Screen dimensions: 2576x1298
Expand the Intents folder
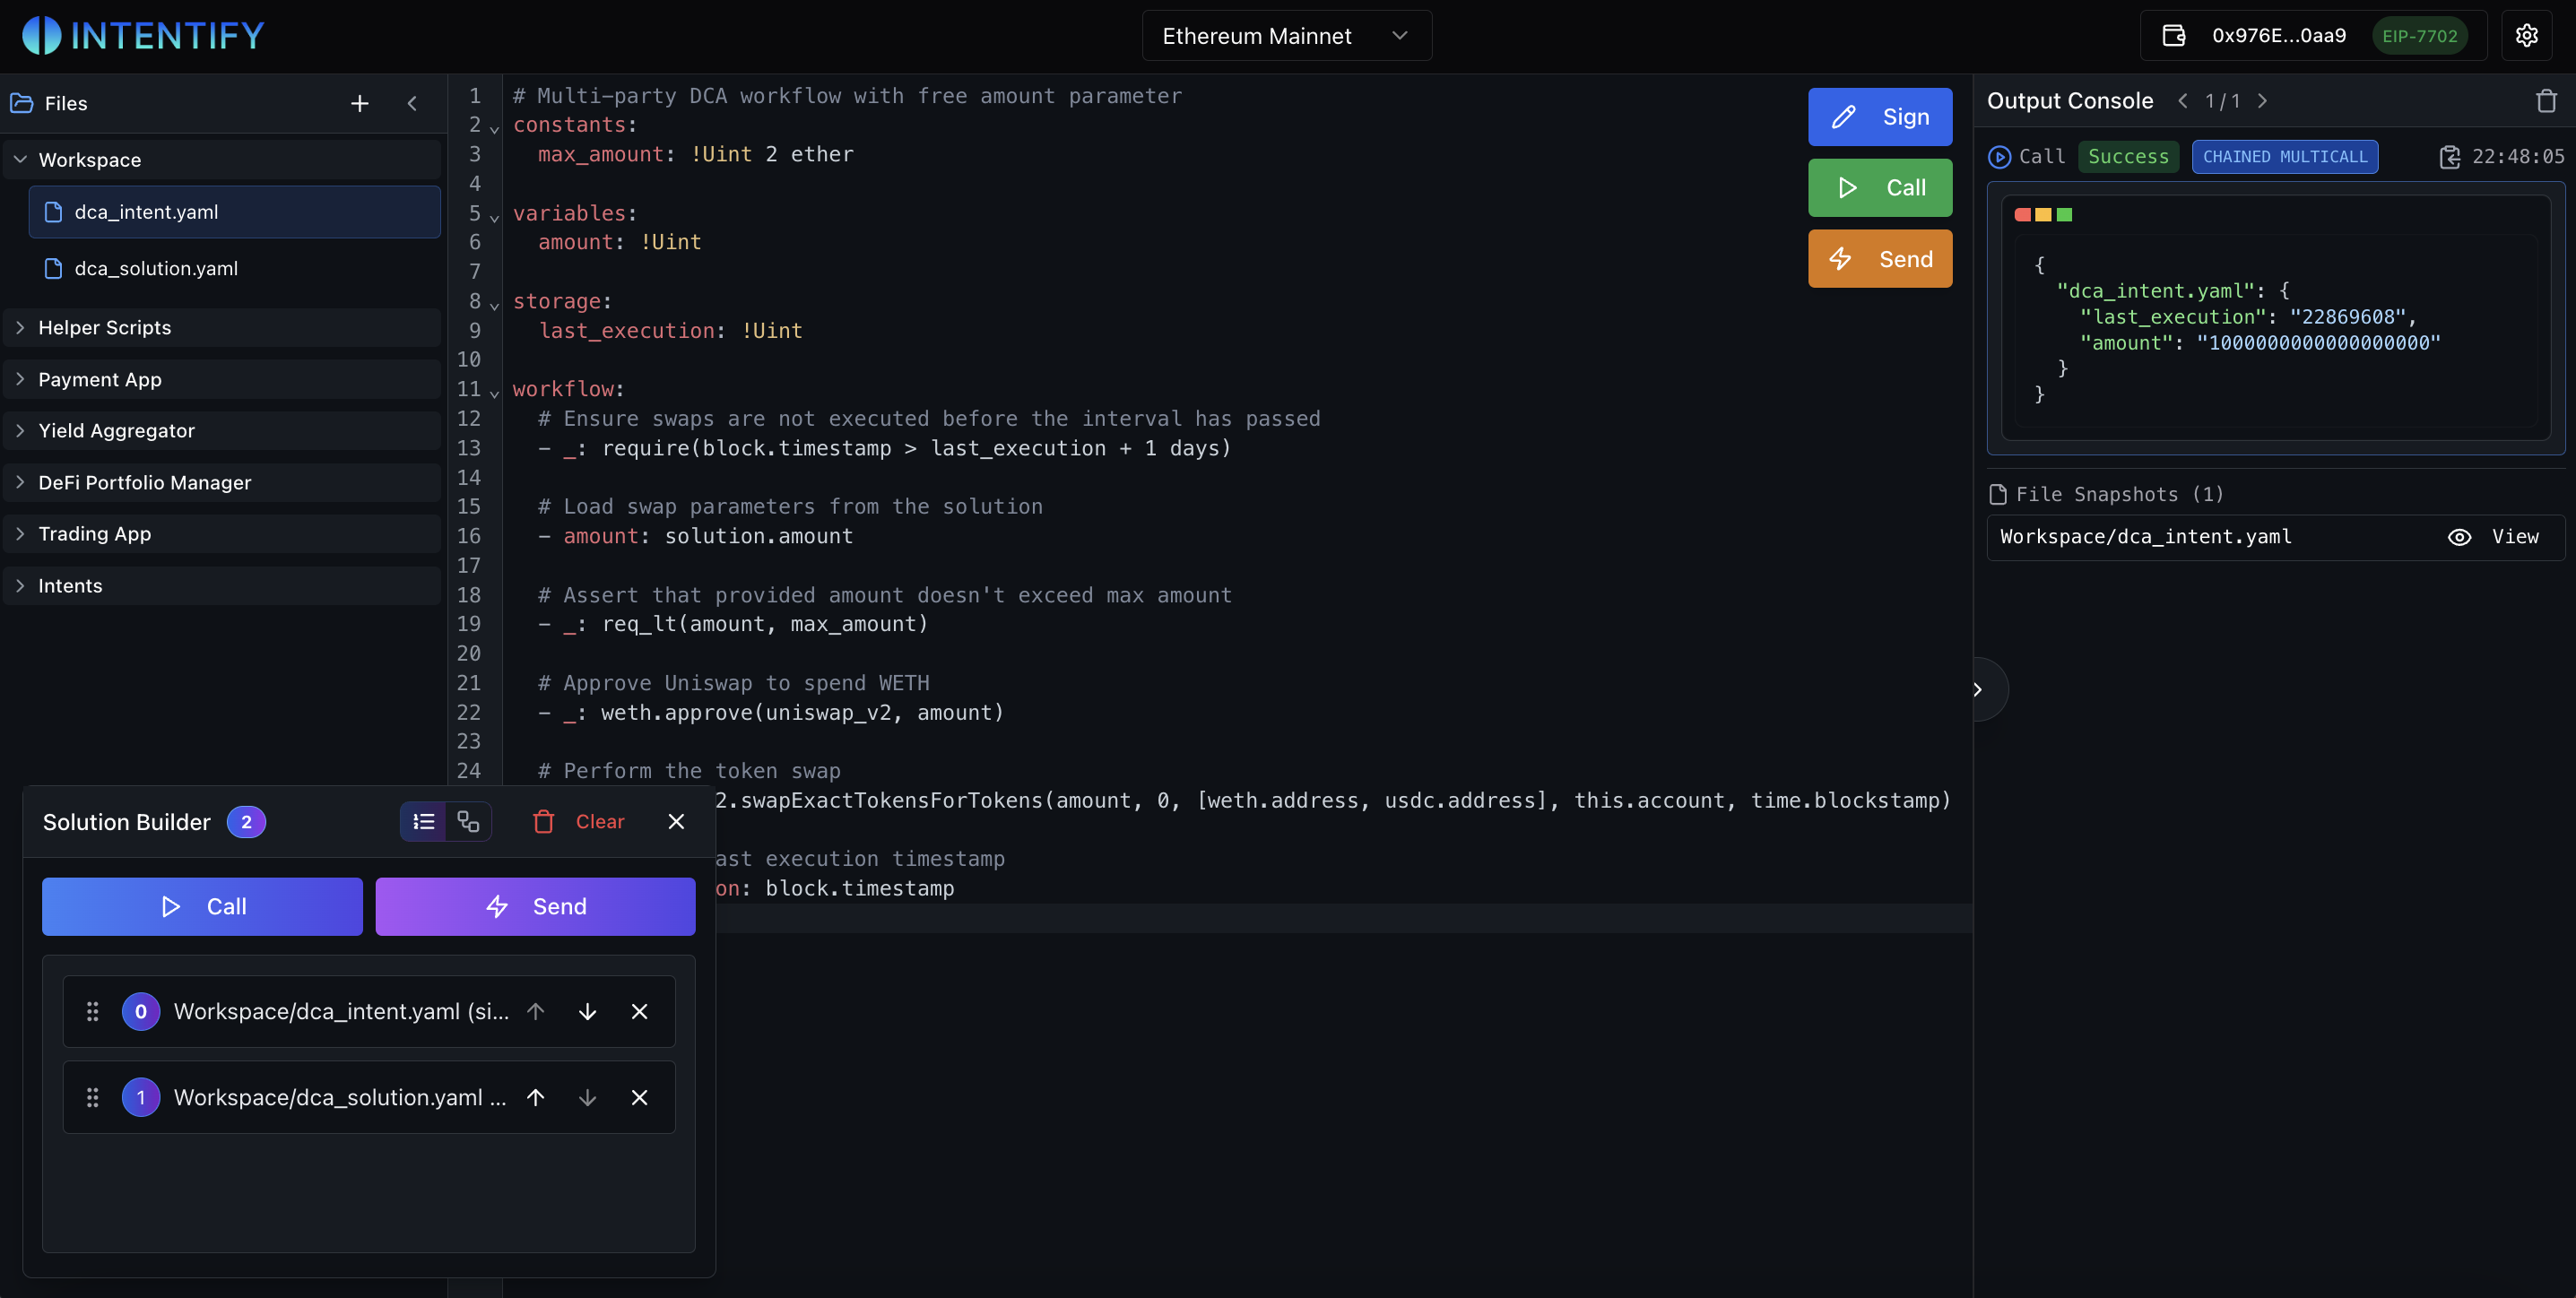point(222,586)
